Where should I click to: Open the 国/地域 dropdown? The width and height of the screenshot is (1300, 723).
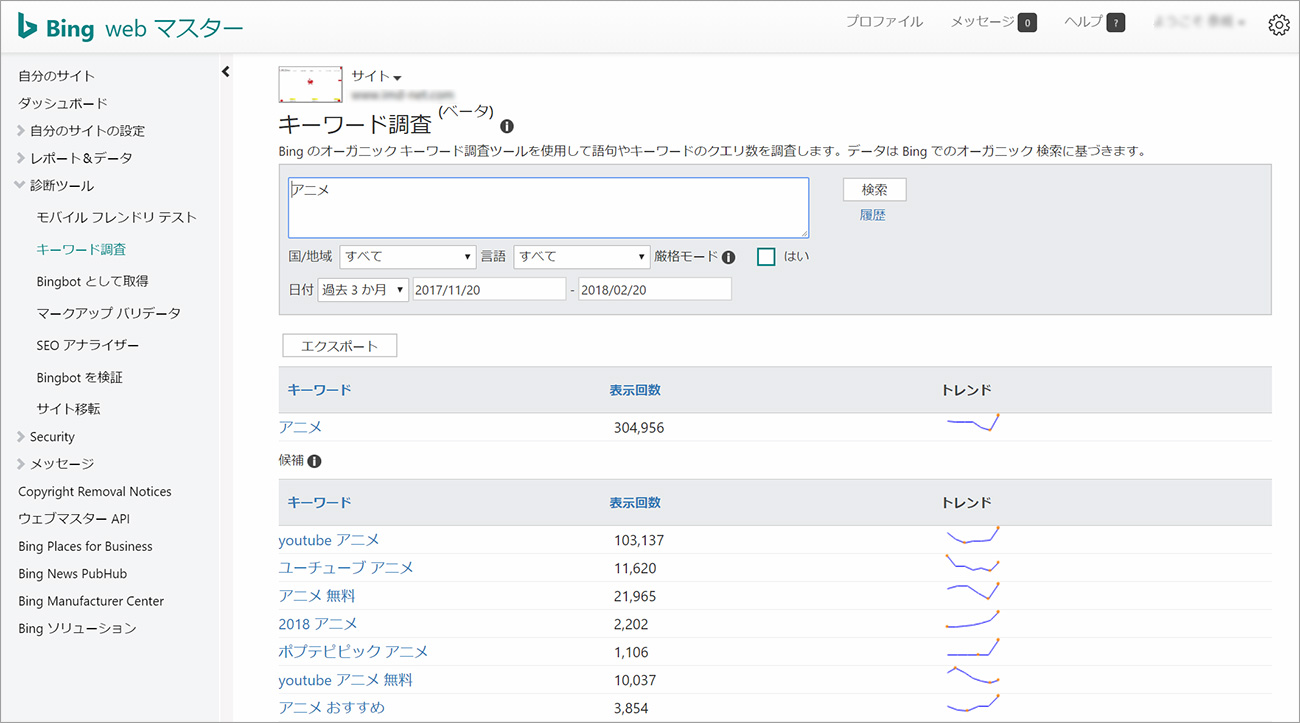click(407, 257)
